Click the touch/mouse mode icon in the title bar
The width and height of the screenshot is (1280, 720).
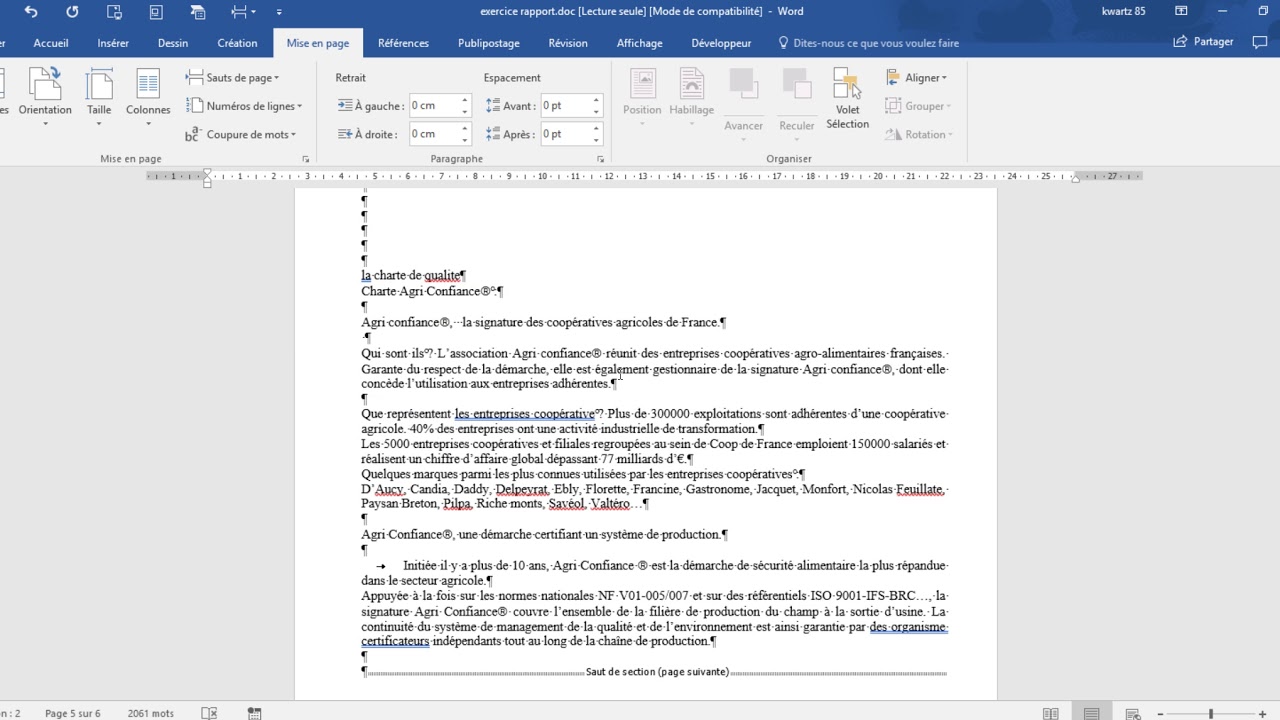point(114,12)
